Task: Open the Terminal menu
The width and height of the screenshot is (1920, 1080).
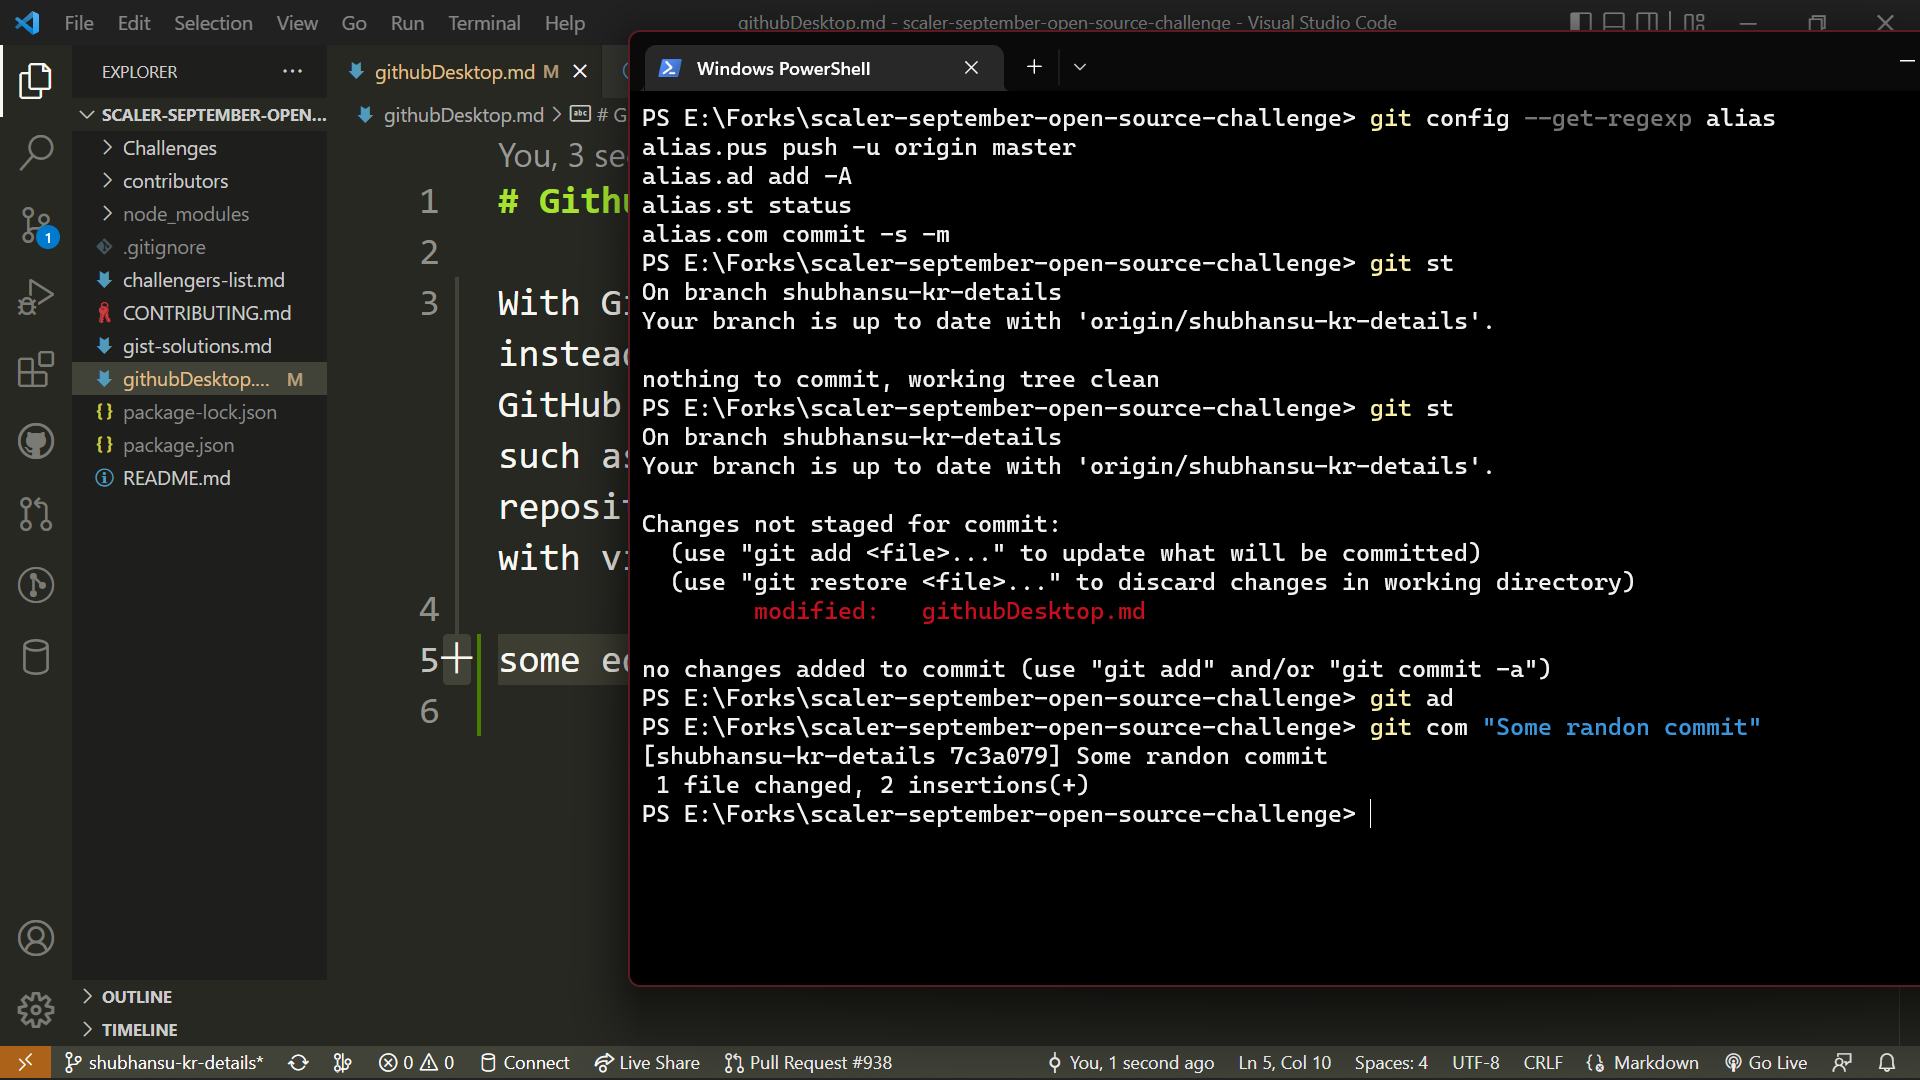Action: 483,22
